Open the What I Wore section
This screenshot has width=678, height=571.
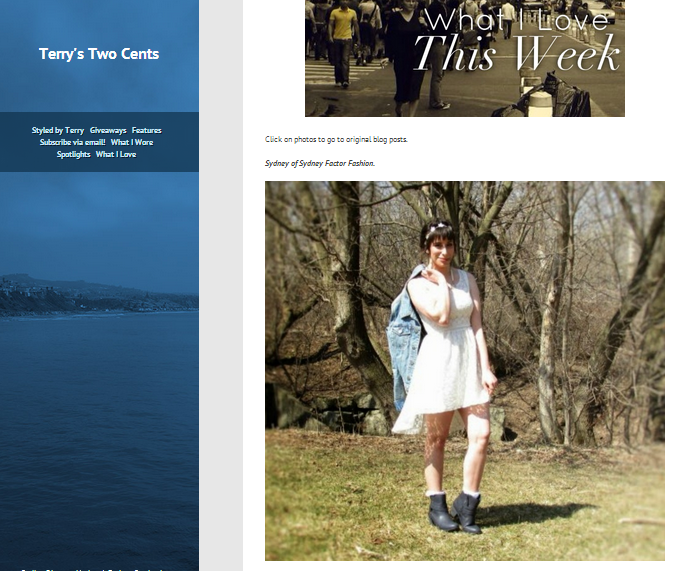click(x=132, y=142)
